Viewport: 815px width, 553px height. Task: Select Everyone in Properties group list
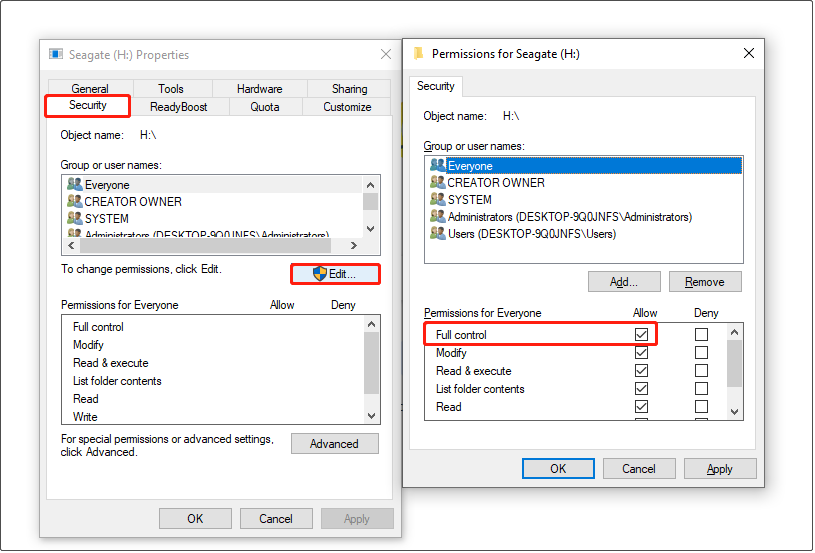[x=212, y=185]
